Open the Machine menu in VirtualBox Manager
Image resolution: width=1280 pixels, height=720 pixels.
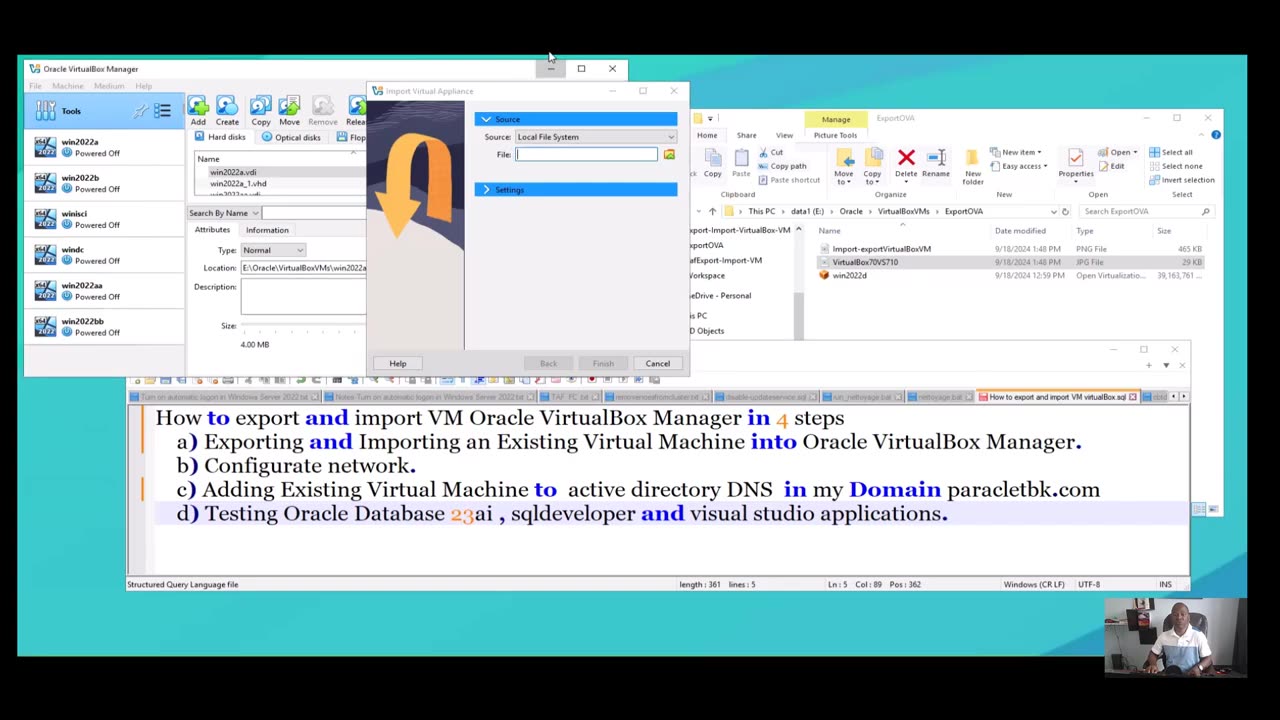tap(67, 86)
